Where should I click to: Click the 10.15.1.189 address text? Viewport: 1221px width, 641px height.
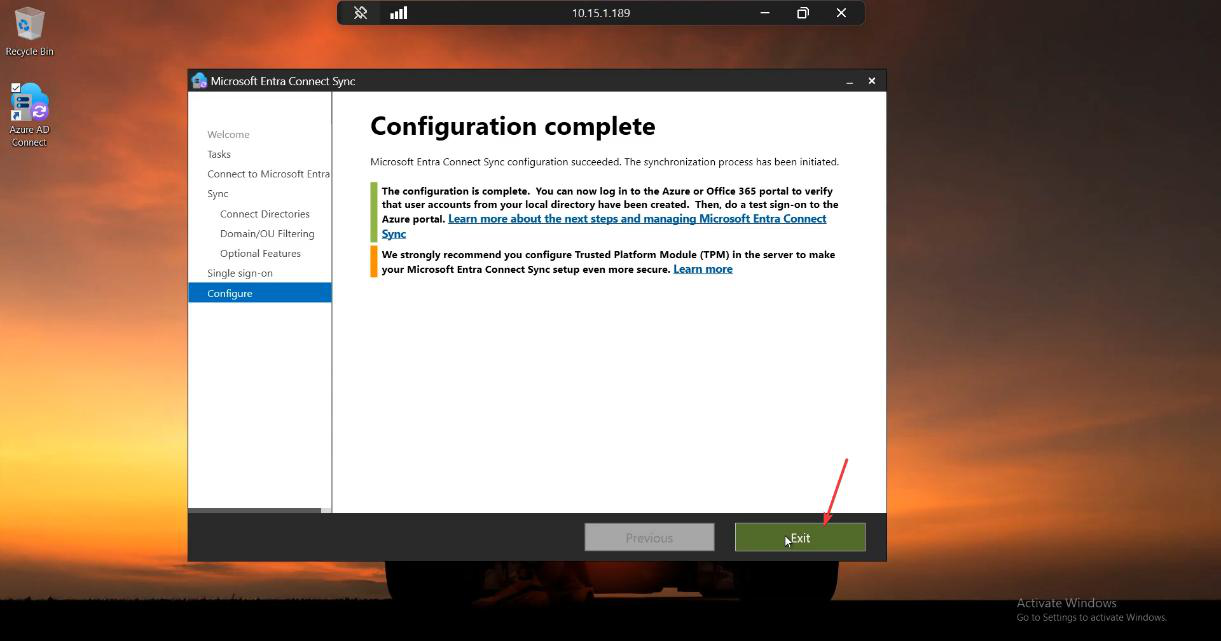[601, 13]
